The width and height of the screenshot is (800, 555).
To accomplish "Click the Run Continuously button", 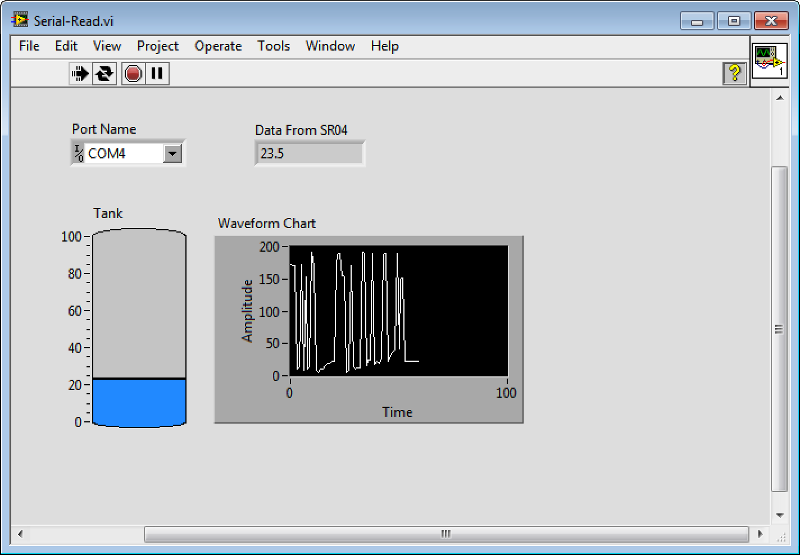I will point(105,74).
